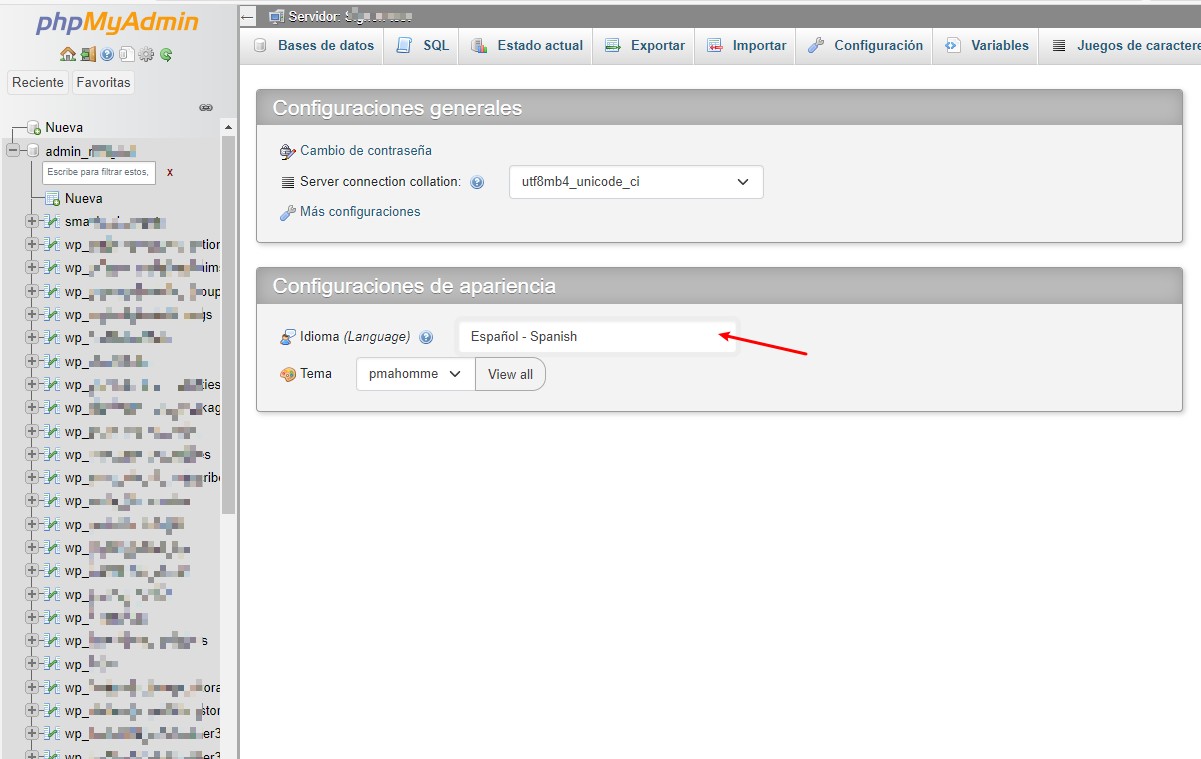Click the link chain icon in the navigation panel
The height and width of the screenshot is (759, 1201).
click(x=206, y=107)
